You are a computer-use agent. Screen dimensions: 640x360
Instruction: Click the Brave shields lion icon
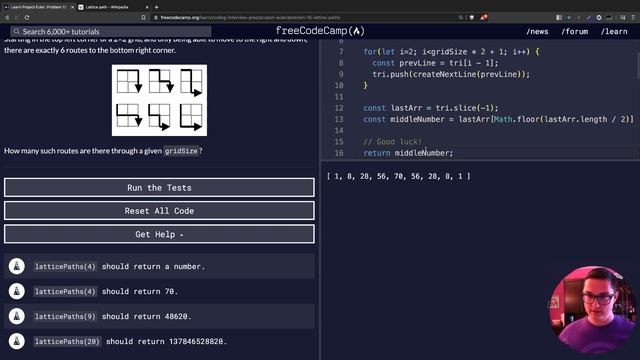pyautogui.click(x=472, y=18)
